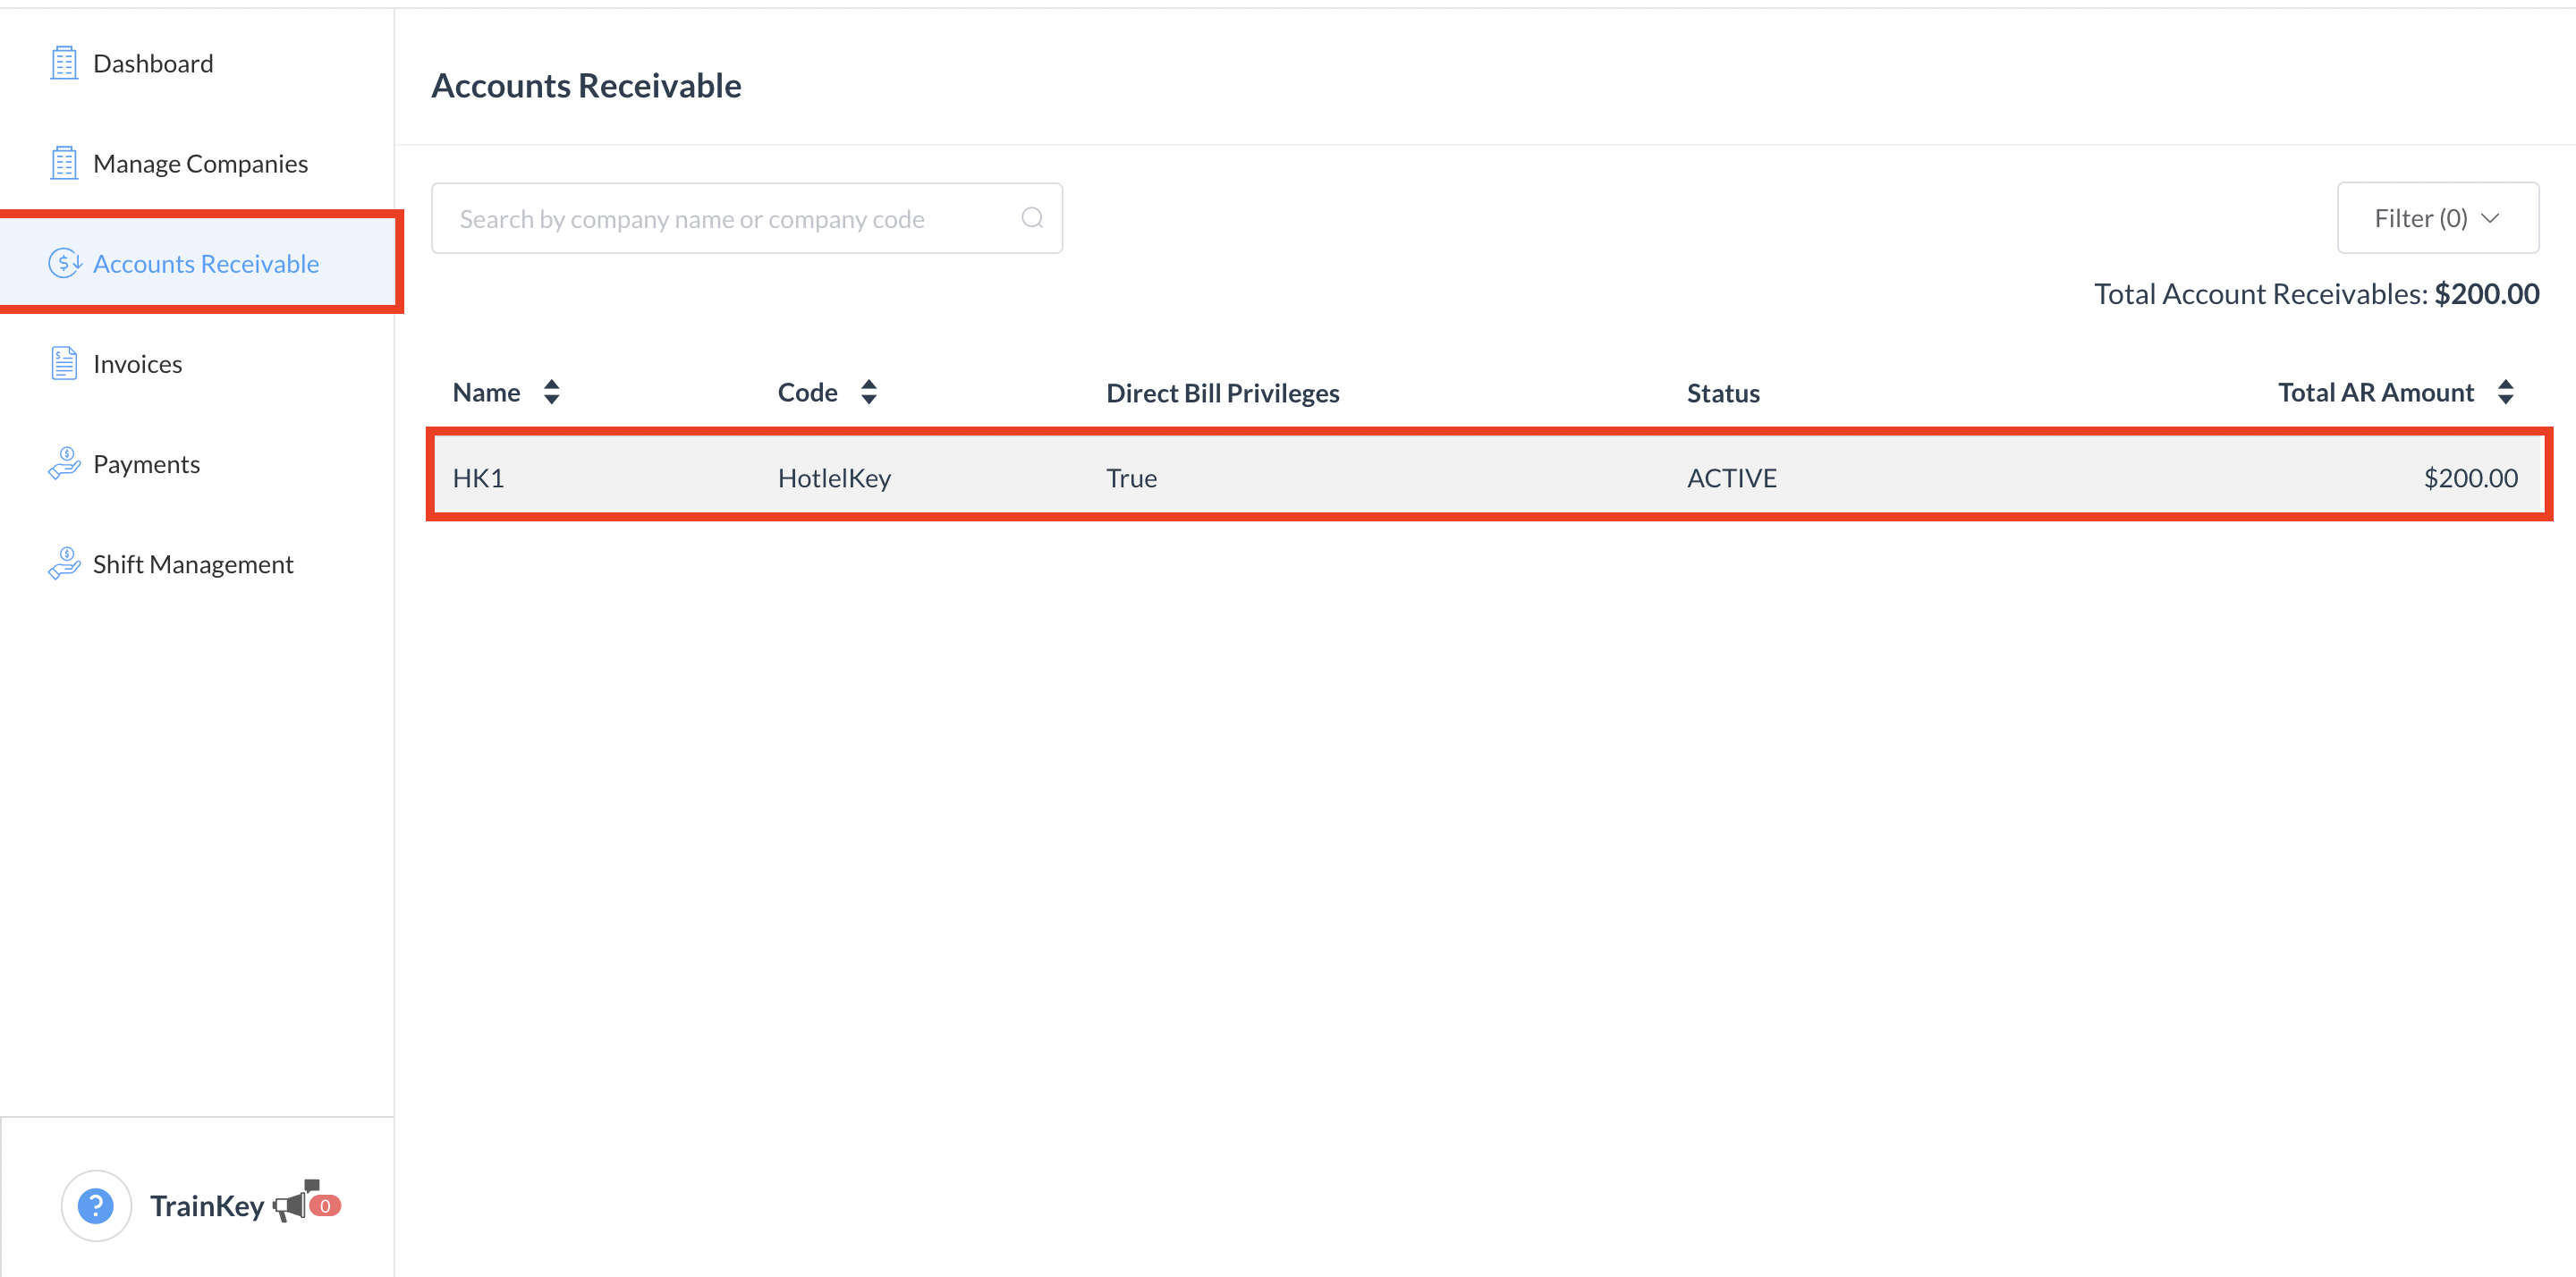Open Manage Companies section

(x=200, y=164)
